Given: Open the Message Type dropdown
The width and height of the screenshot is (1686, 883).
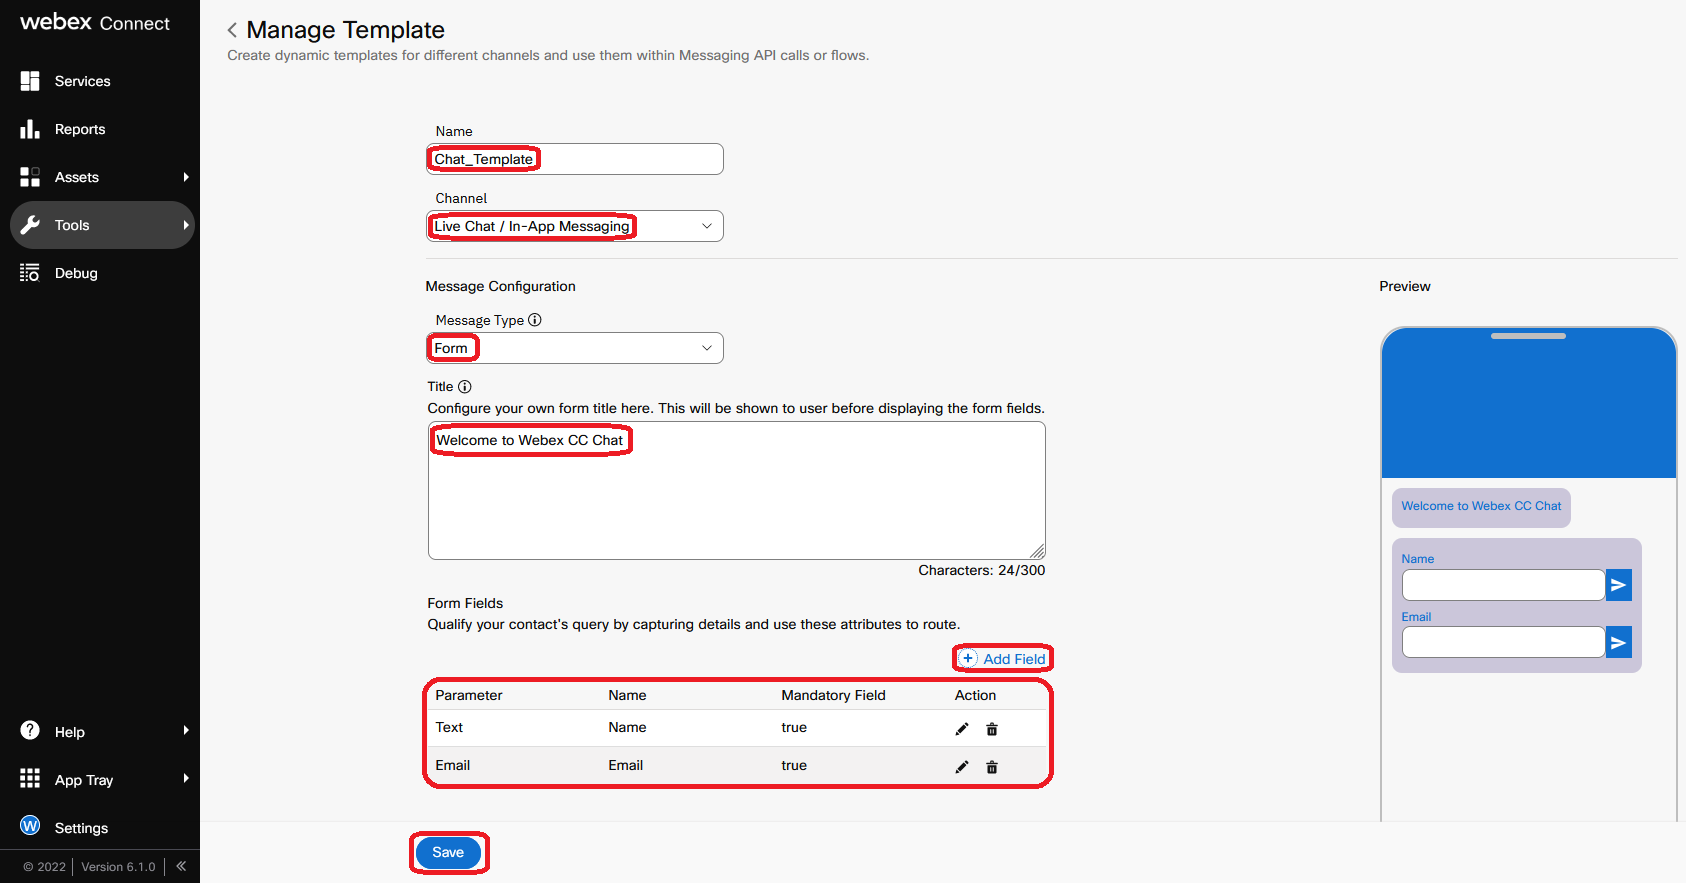Looking at the screenshot, I should click(575, 348).
